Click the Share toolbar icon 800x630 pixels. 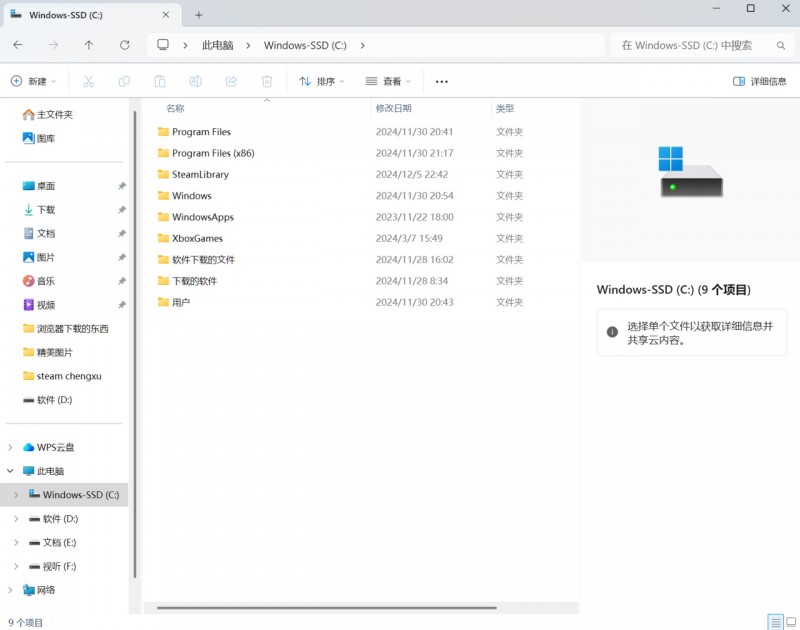(231, 81)
